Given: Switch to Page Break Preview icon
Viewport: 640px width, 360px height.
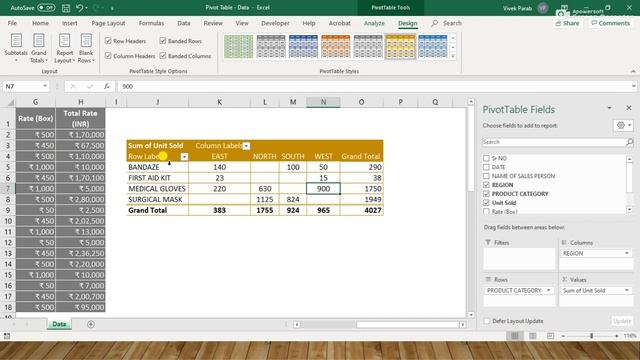Looking at the screenshot, I should [550, 336].
